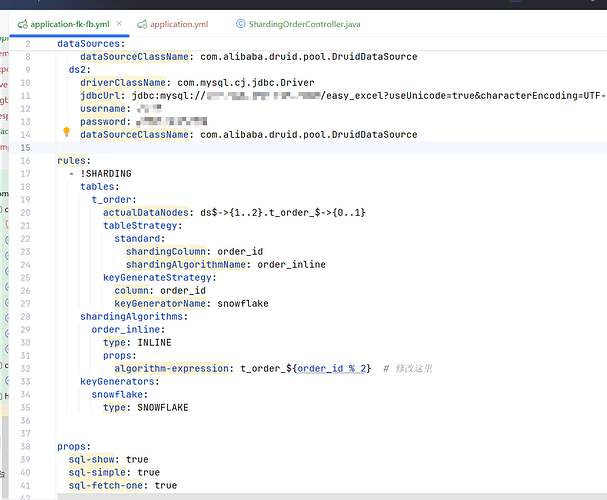Click the 'keyGenerateStrategy' key
The width and height of the screenshot is (607, 500).
[x=157, y=278]
